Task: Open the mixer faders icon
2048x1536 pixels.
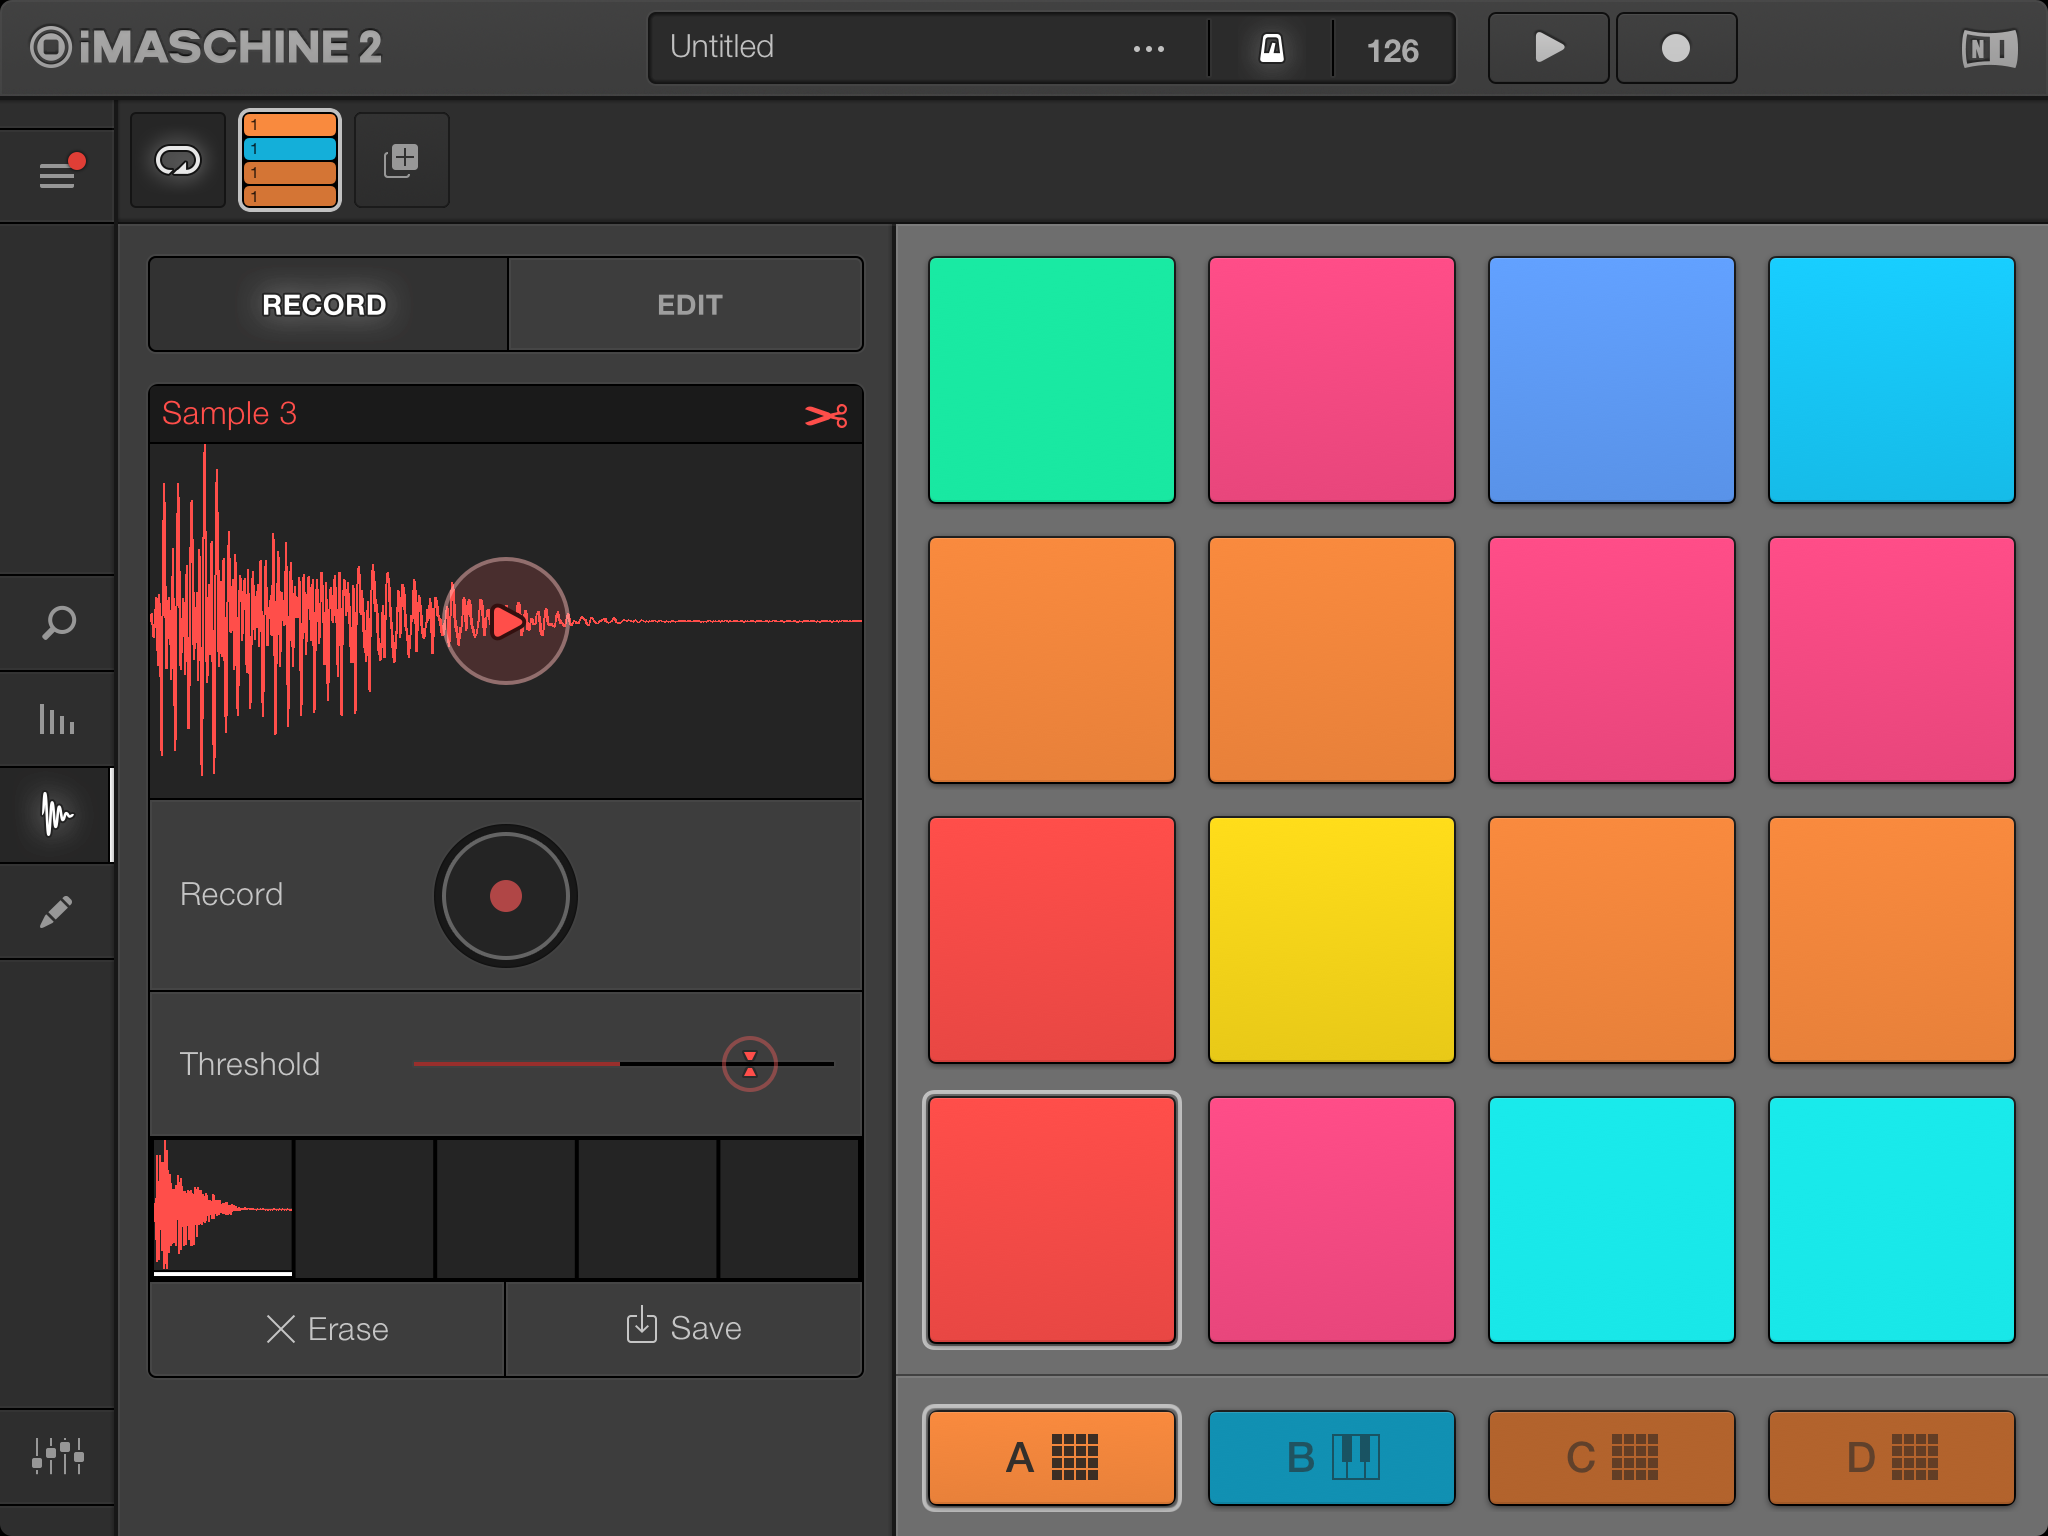Action: [x=58, y=1456]
